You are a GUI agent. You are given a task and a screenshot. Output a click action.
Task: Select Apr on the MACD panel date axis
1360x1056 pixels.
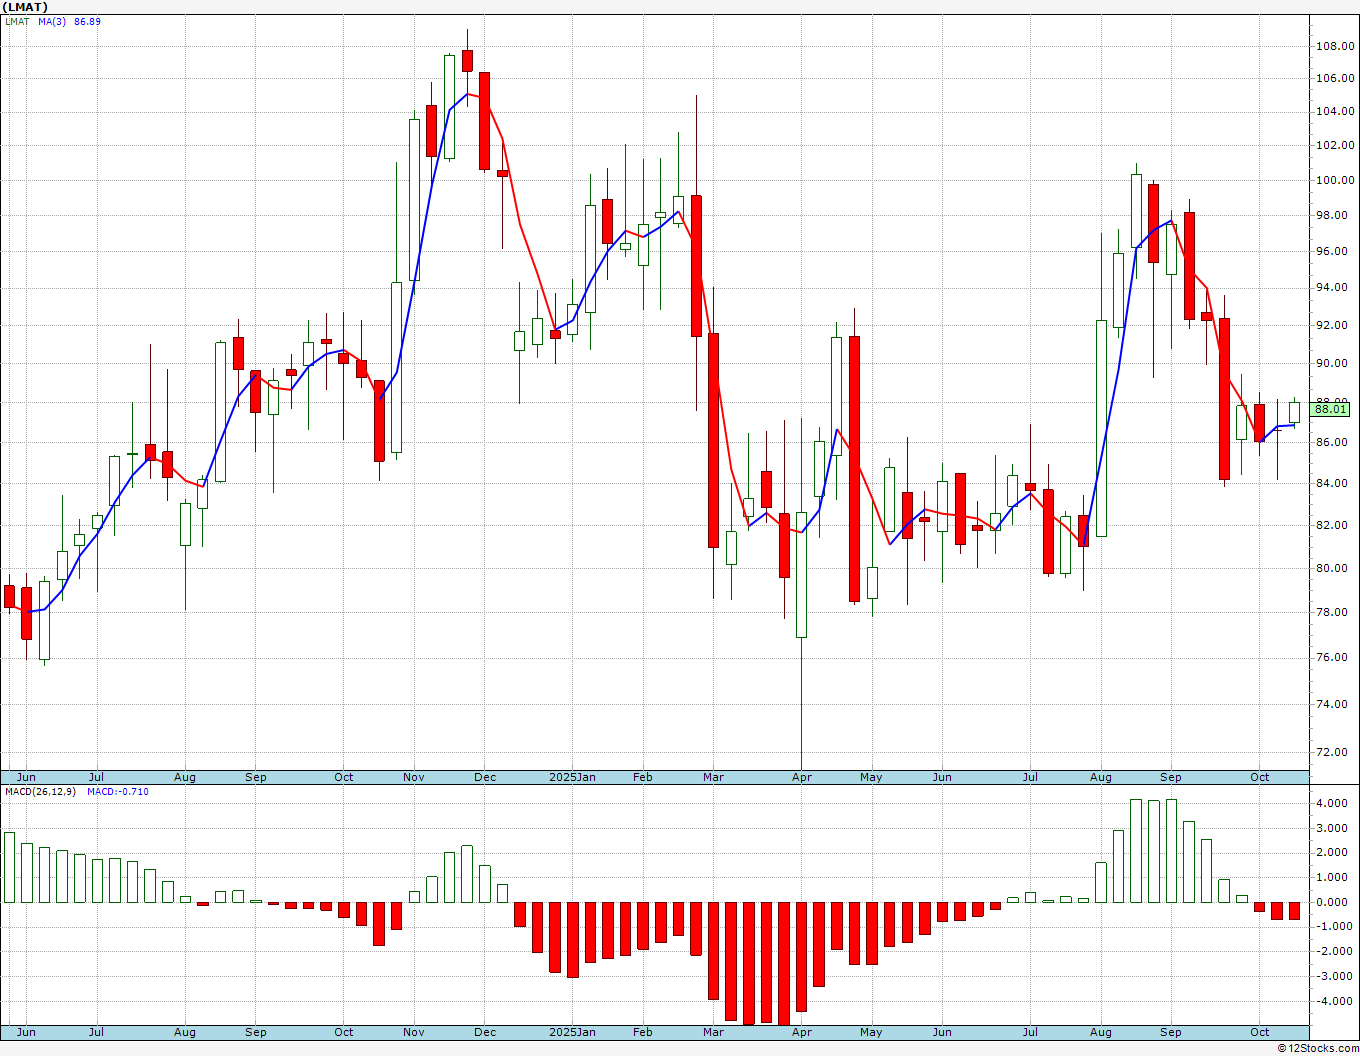(x=802, y=1032)
